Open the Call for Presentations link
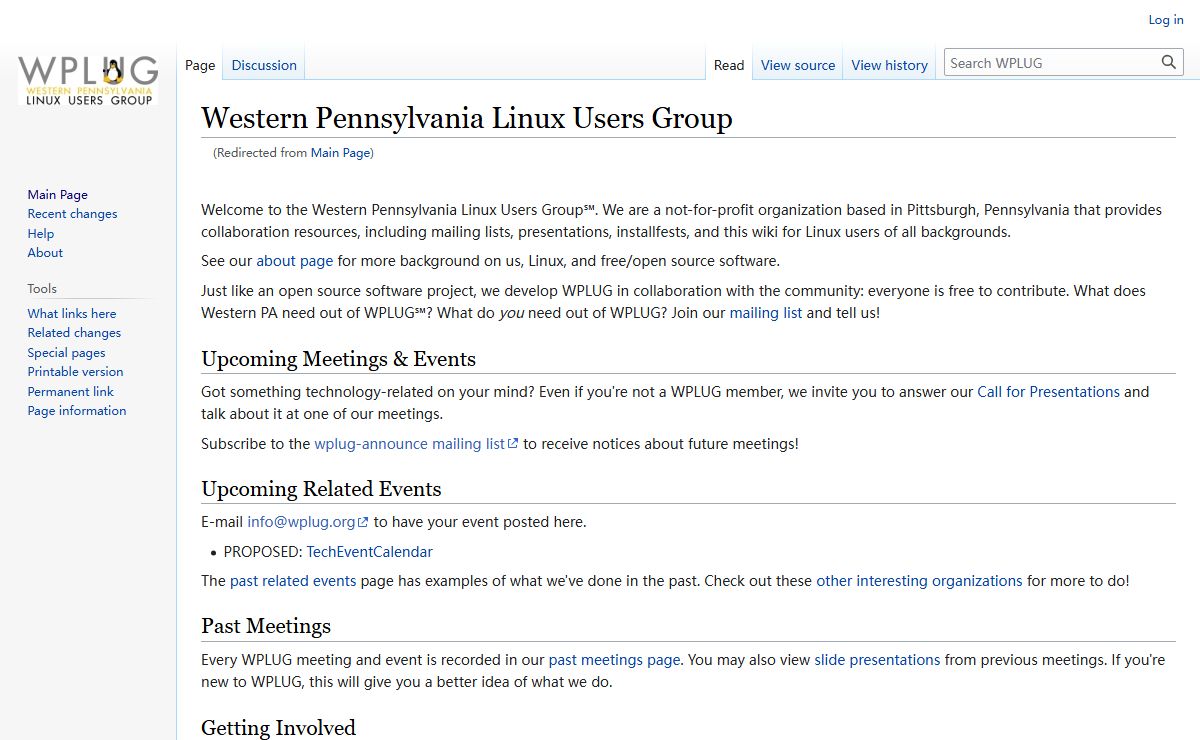Viewport: 1200px width, 740px height. 1048,392
